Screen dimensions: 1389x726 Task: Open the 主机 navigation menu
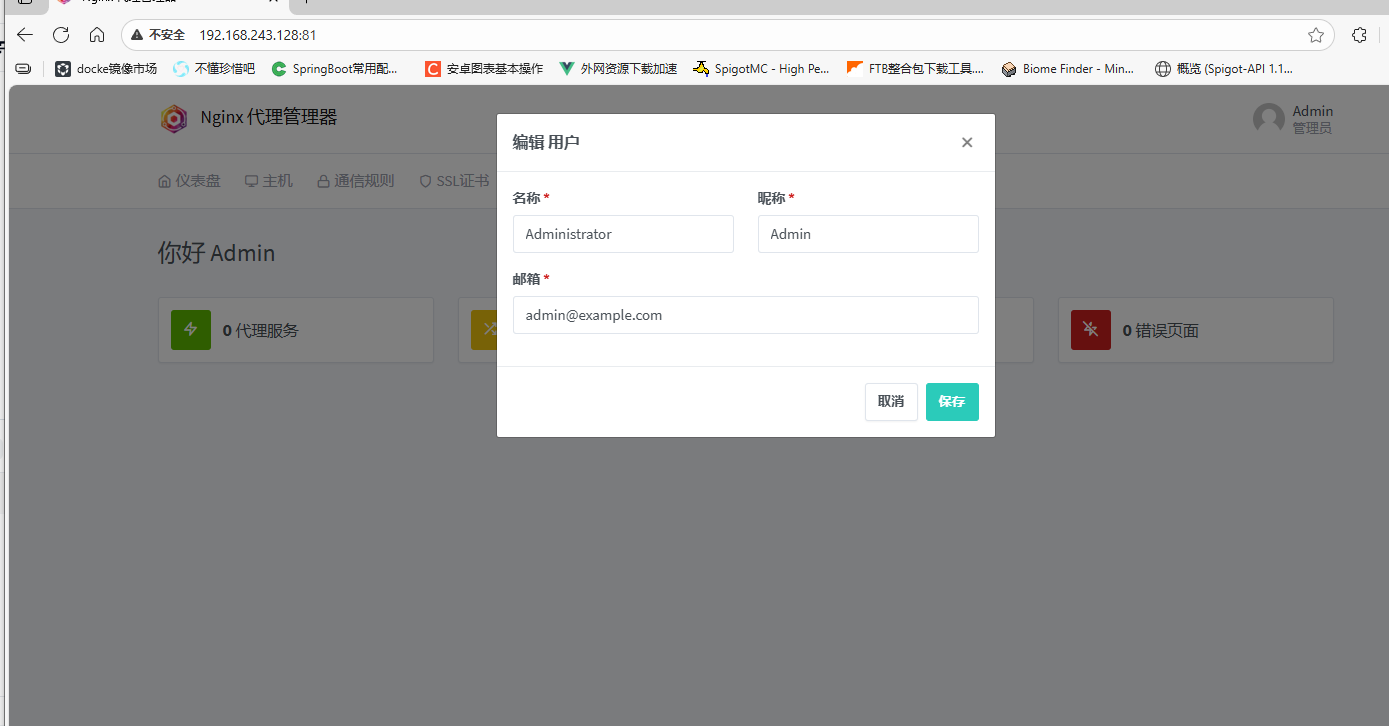coord(268,181)
